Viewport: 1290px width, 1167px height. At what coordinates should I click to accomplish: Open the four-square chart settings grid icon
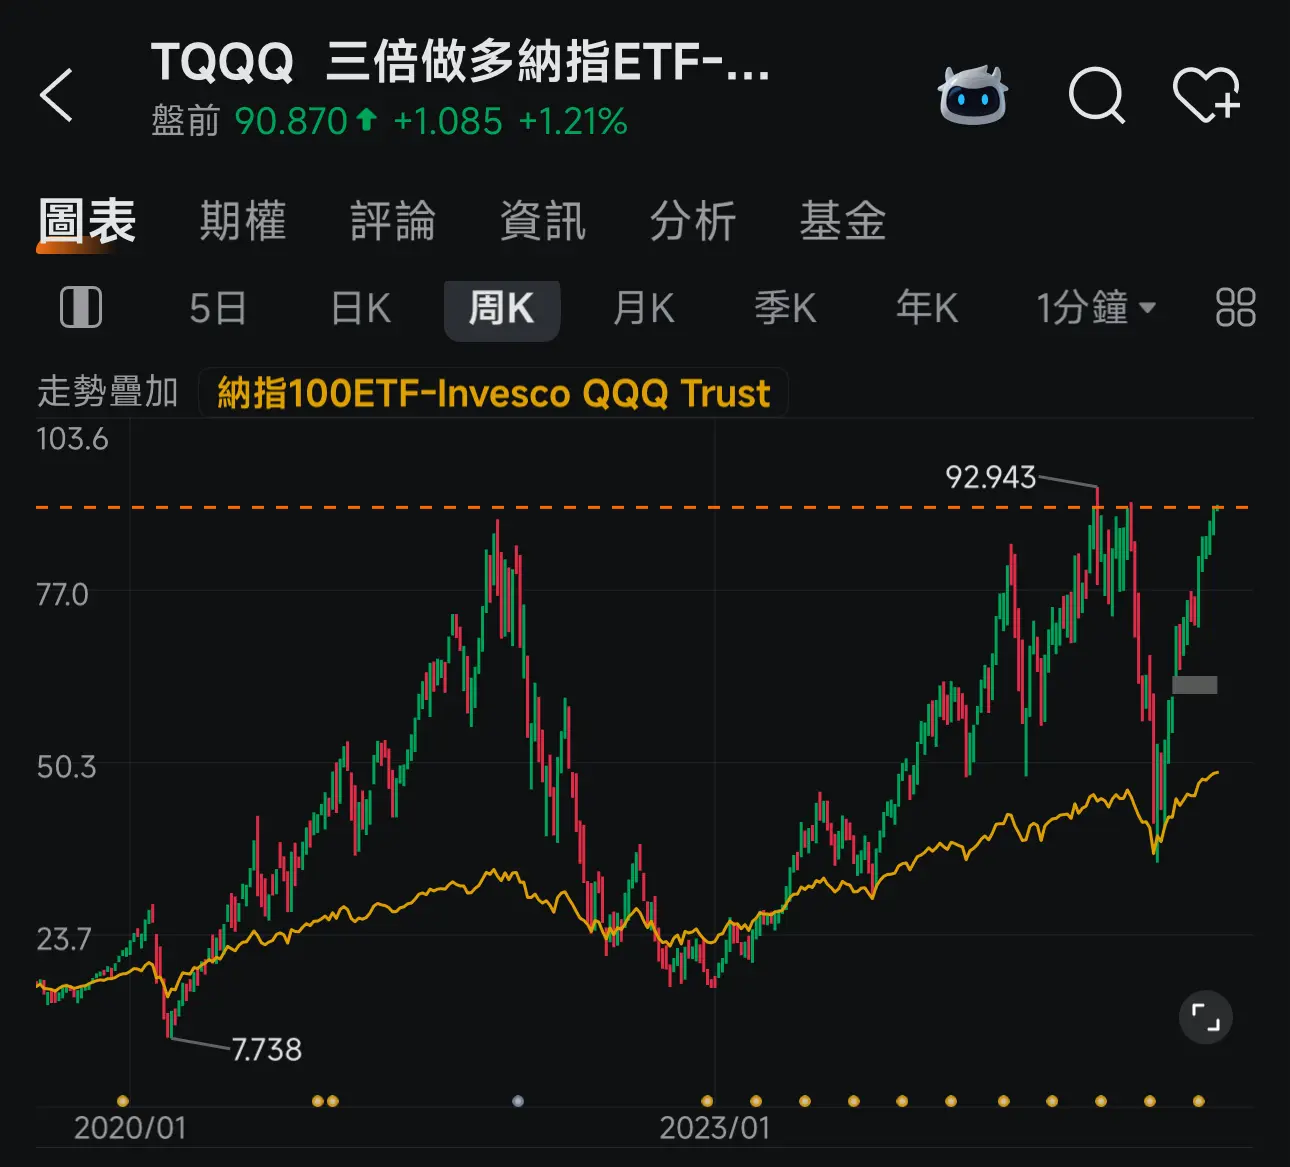coord(1235,307)
